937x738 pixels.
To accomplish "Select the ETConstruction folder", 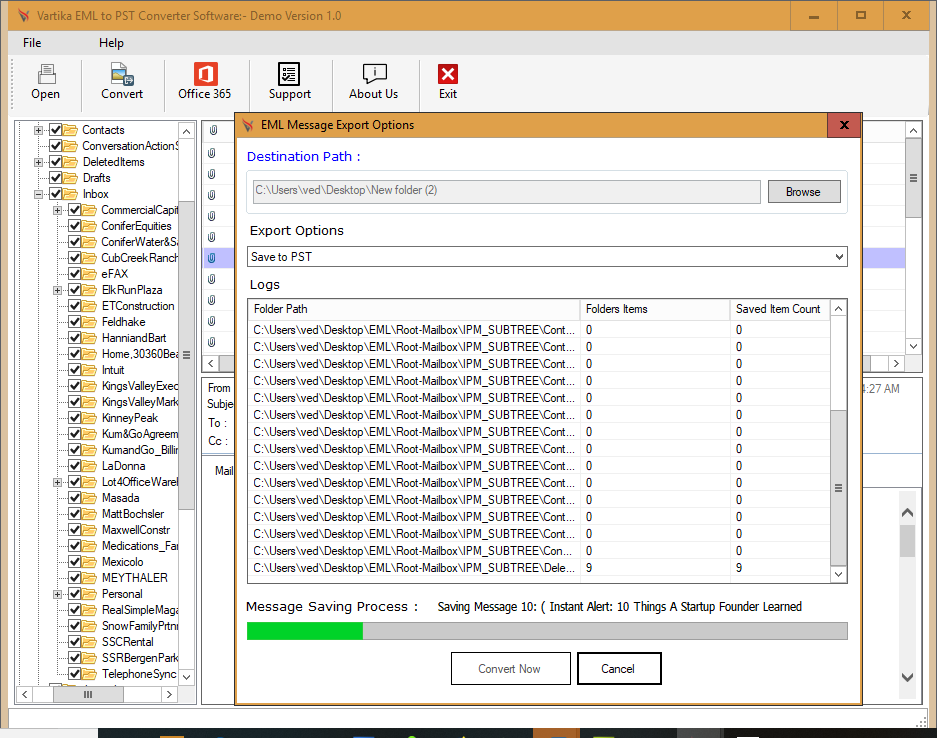I will click(x=138, y=306).
